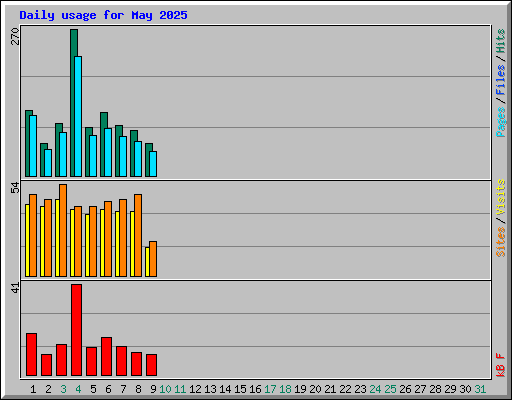The width and height of the screenshot is (512, 400).
Task: Click the red KB bar for day 1
Action: click(x=31, y=355)
